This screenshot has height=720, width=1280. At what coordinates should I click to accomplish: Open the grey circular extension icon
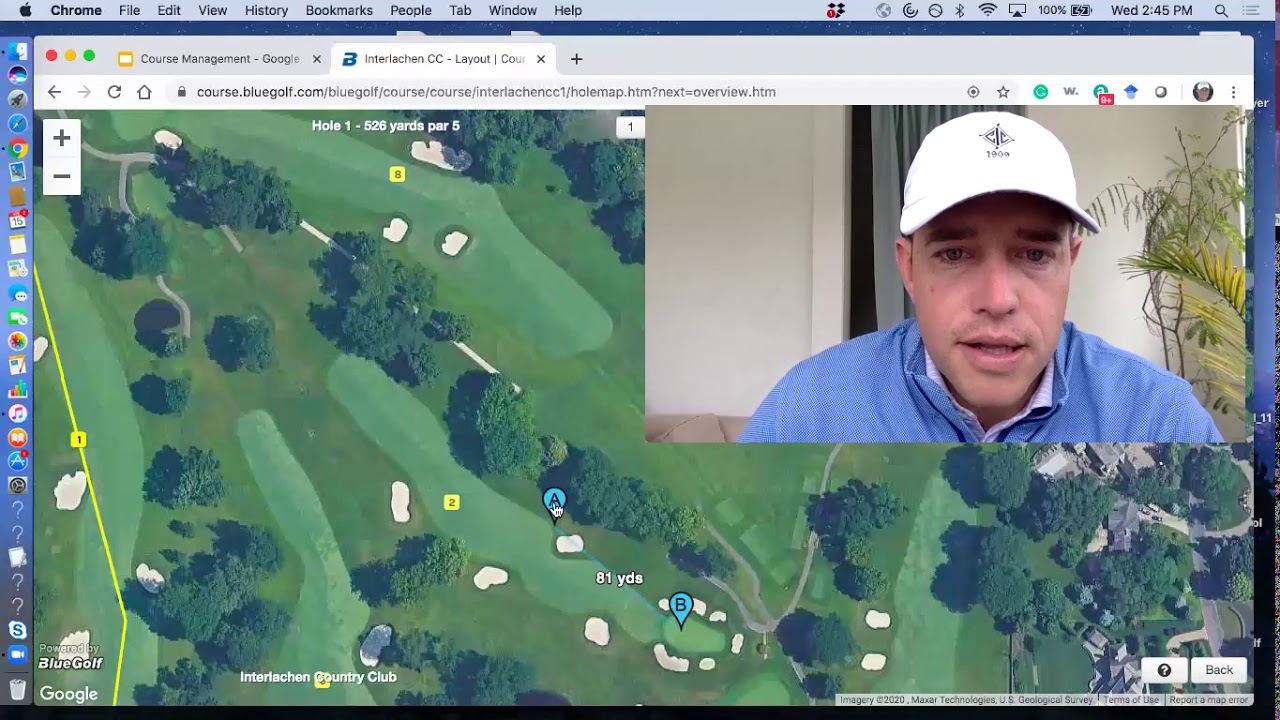(x=1161, y=92)
